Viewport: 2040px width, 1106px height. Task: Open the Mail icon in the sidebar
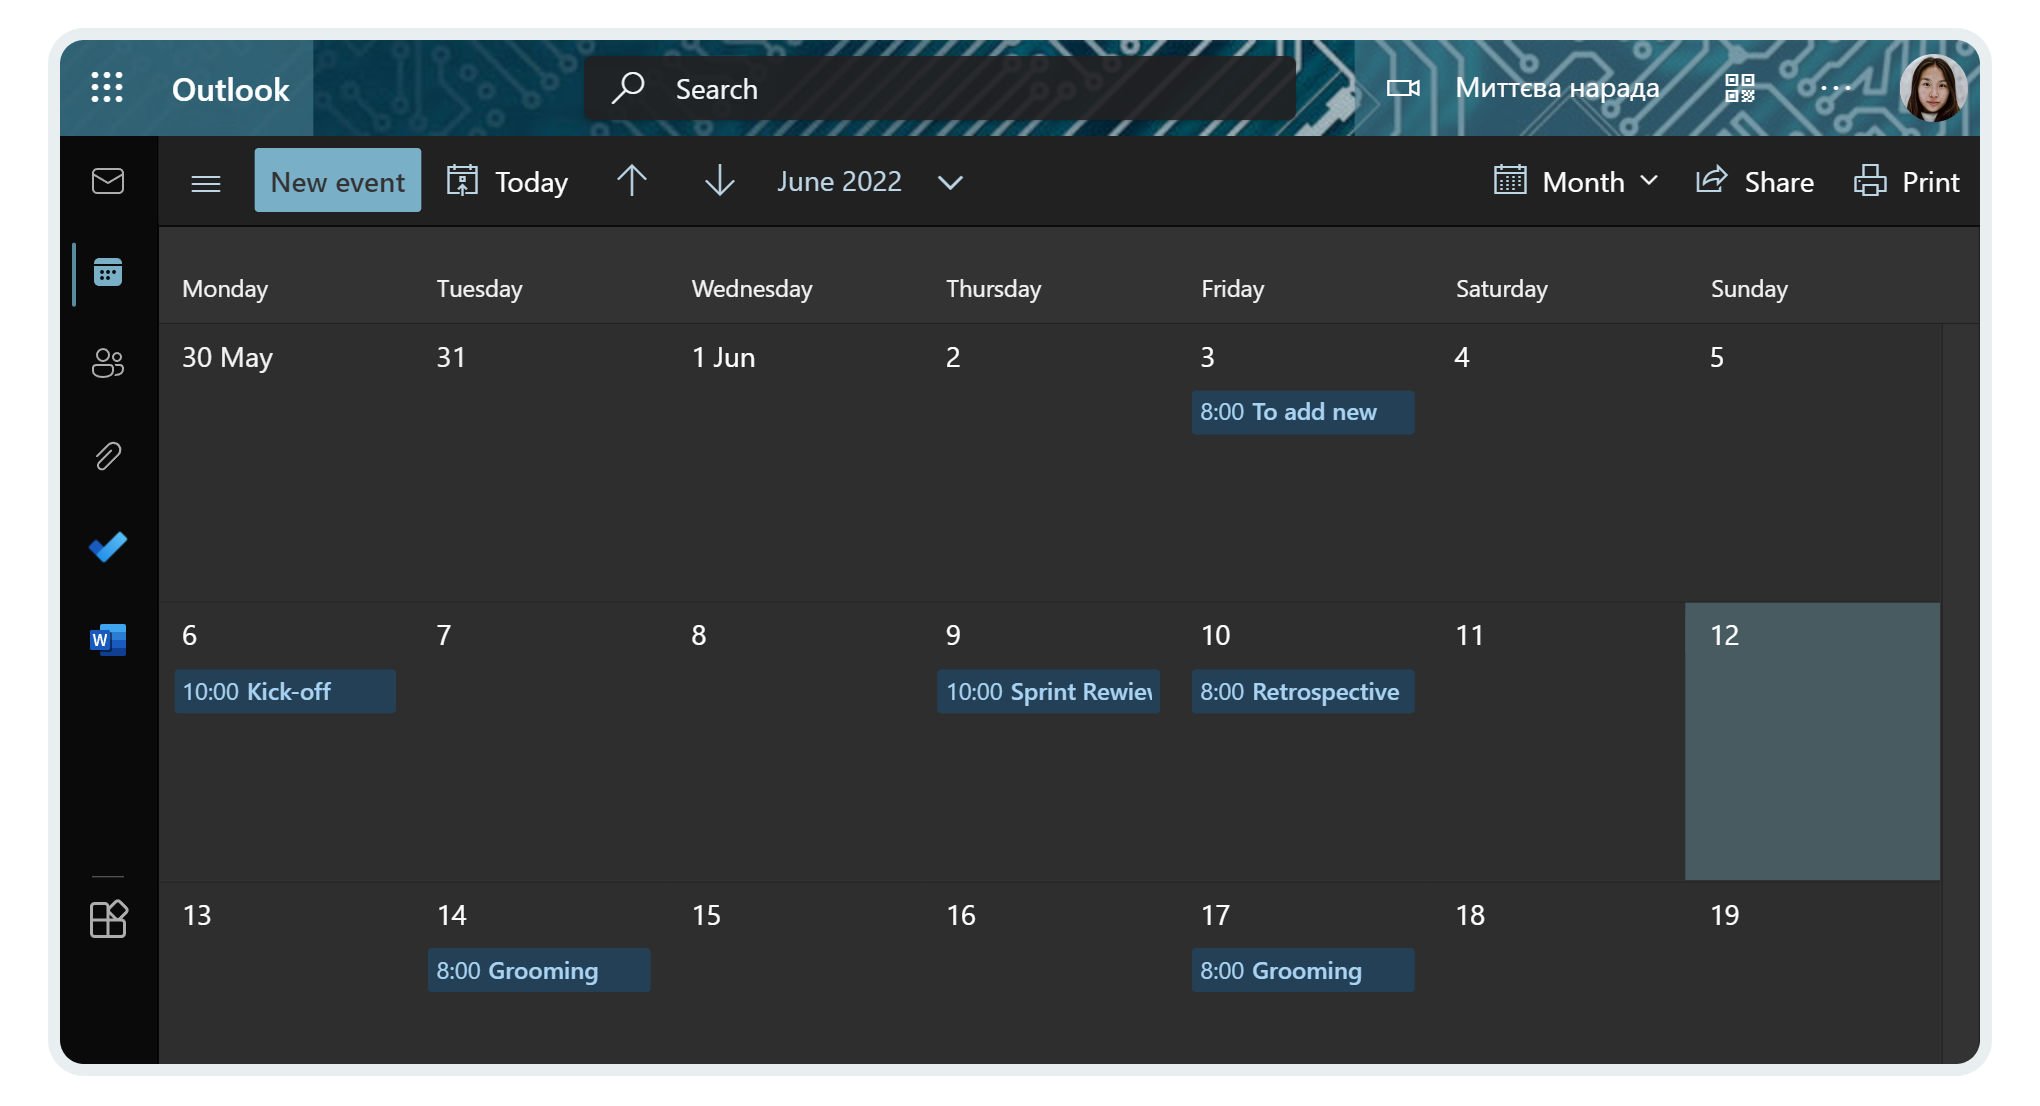click(x=107, y=181)
